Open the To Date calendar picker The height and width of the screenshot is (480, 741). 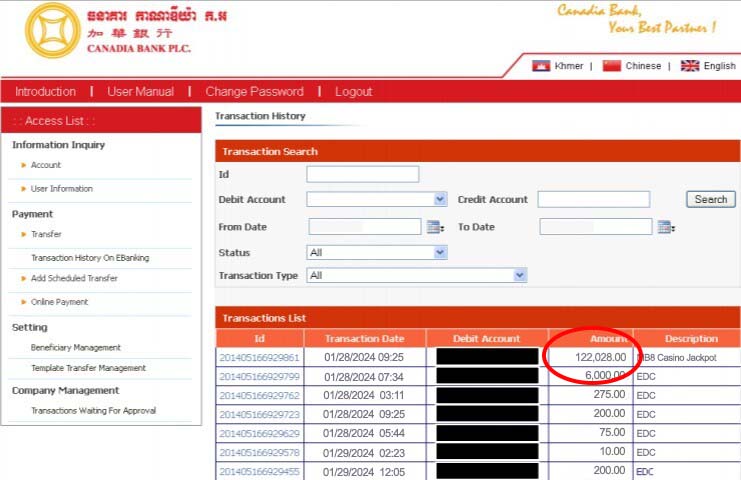(665, 227)
